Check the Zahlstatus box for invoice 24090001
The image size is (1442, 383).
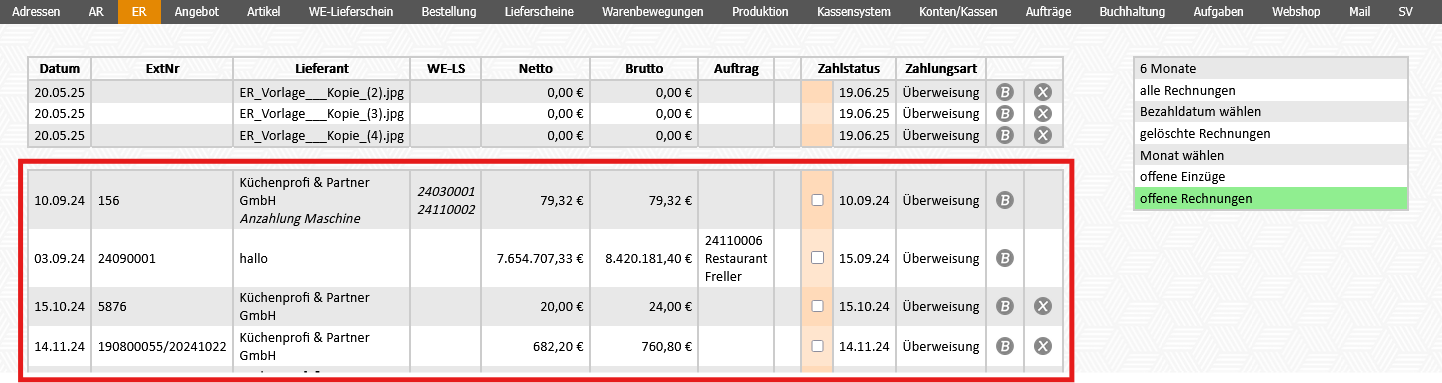click(x=817, y=258)
